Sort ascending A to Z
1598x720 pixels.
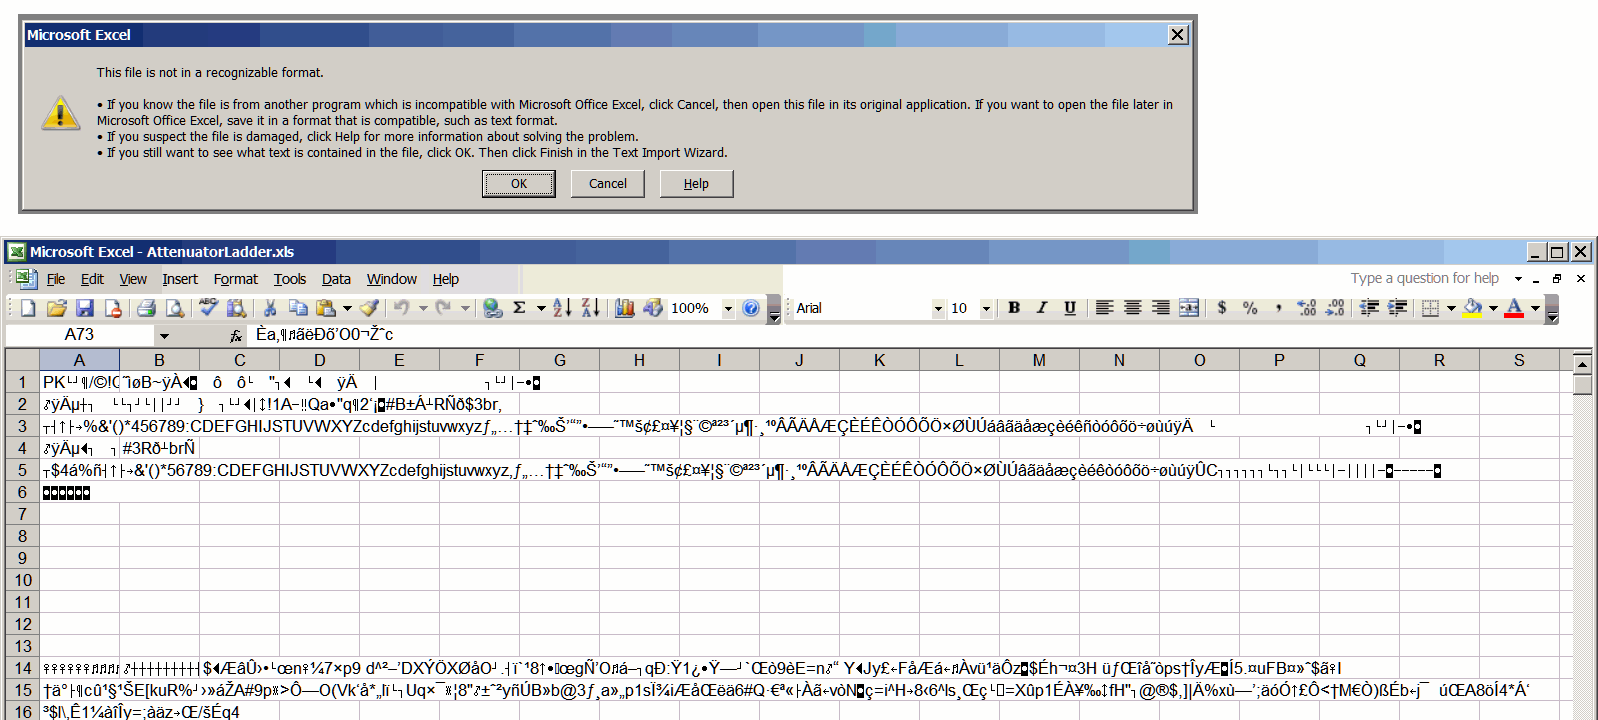click(562, 308)
